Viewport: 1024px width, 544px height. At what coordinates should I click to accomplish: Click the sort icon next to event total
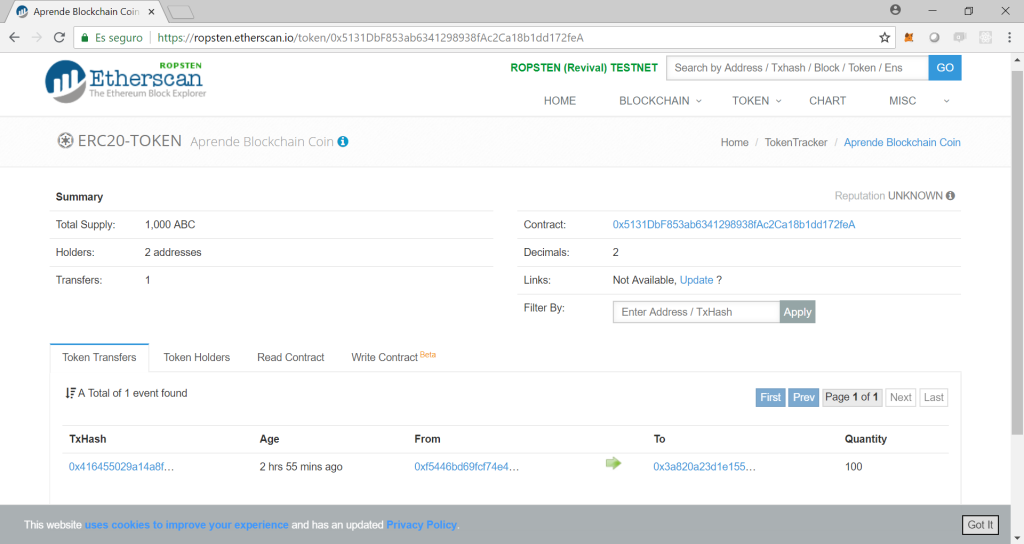coord(71,392)
